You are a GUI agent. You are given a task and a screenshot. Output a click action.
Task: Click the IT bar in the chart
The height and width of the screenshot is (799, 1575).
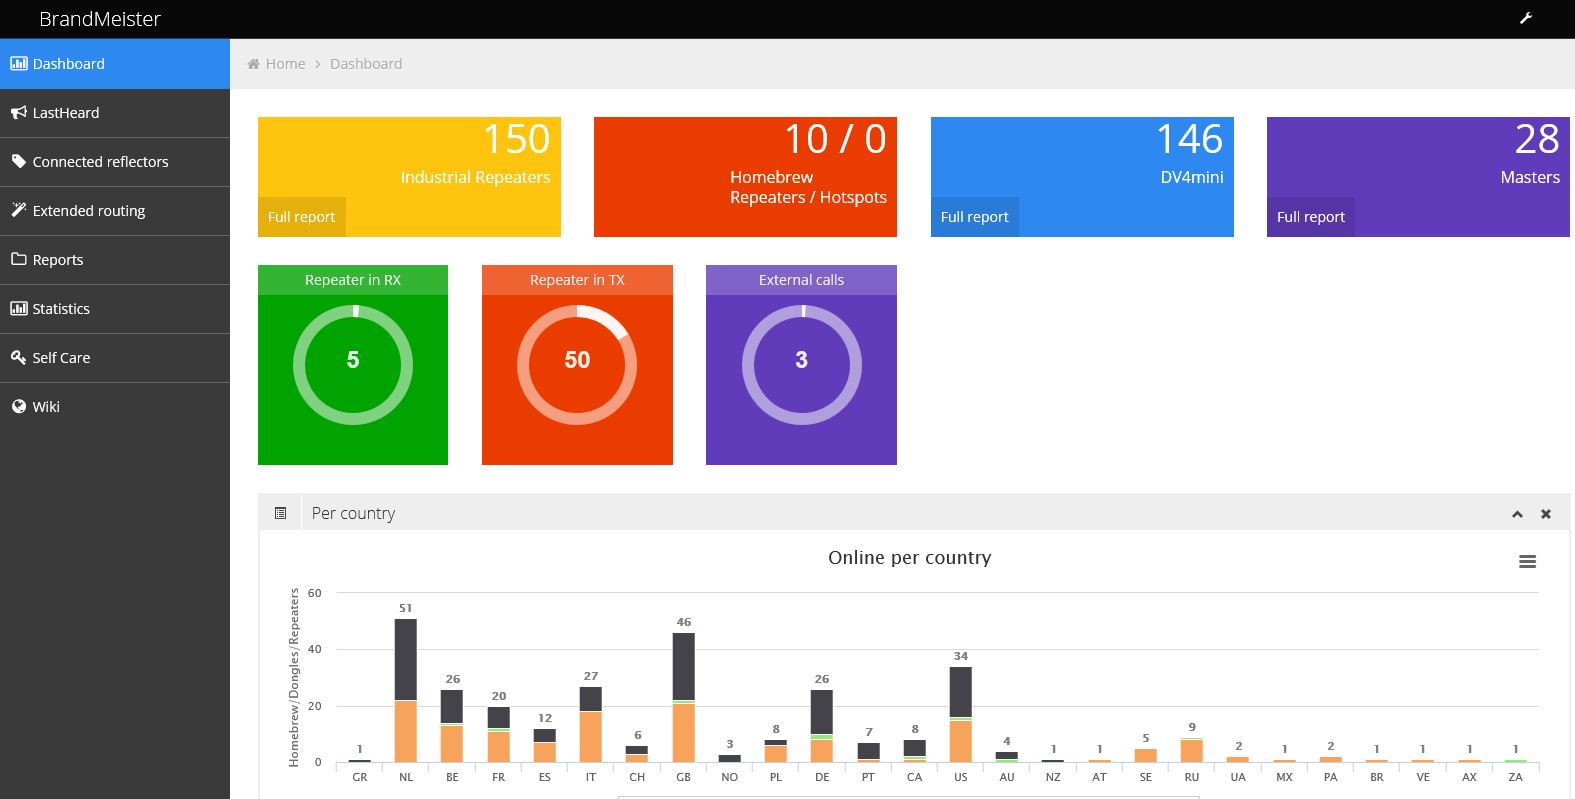click(x=591, y=725)
